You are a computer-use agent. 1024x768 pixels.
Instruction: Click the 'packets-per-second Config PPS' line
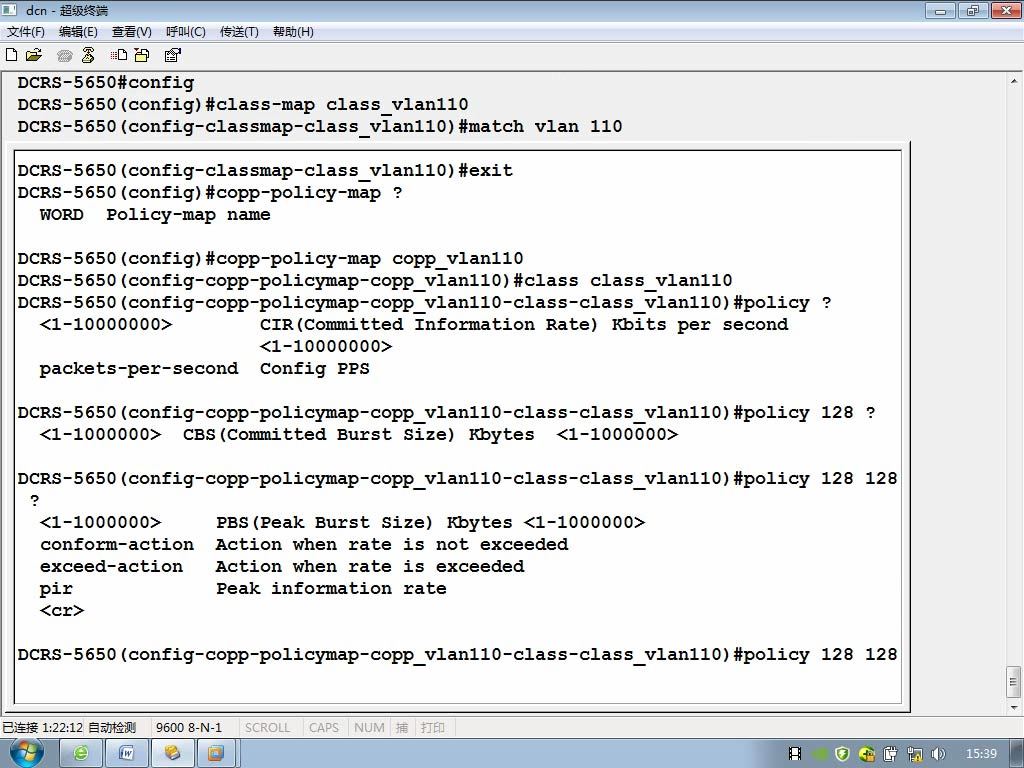click(x=204, y=369)
